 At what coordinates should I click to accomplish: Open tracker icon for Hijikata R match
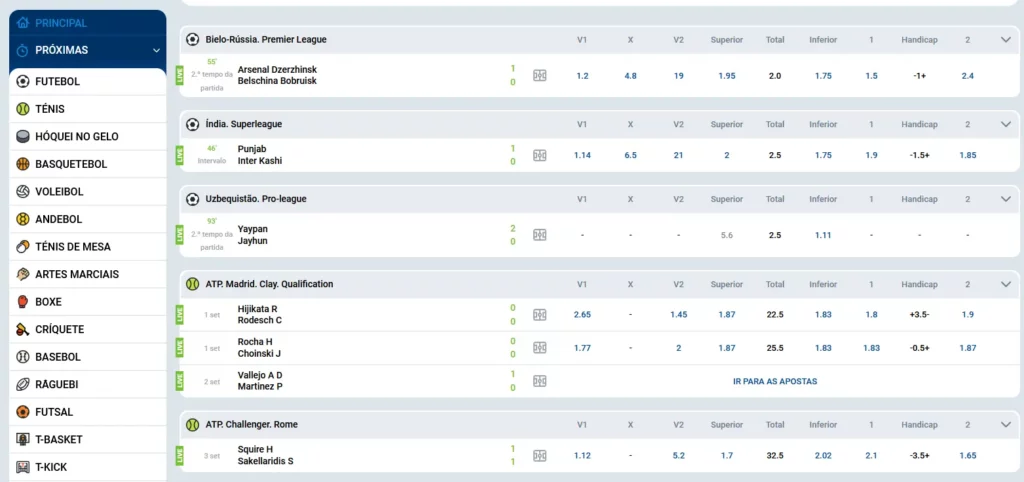click(x=539, y=315)
